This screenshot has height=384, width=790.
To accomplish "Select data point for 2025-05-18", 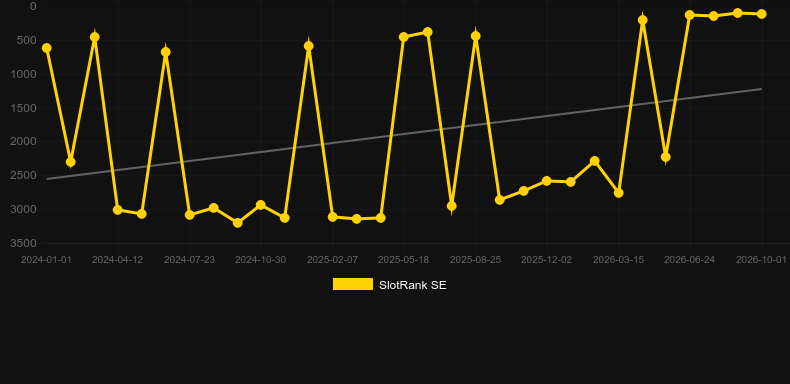I will pos(404,37).
